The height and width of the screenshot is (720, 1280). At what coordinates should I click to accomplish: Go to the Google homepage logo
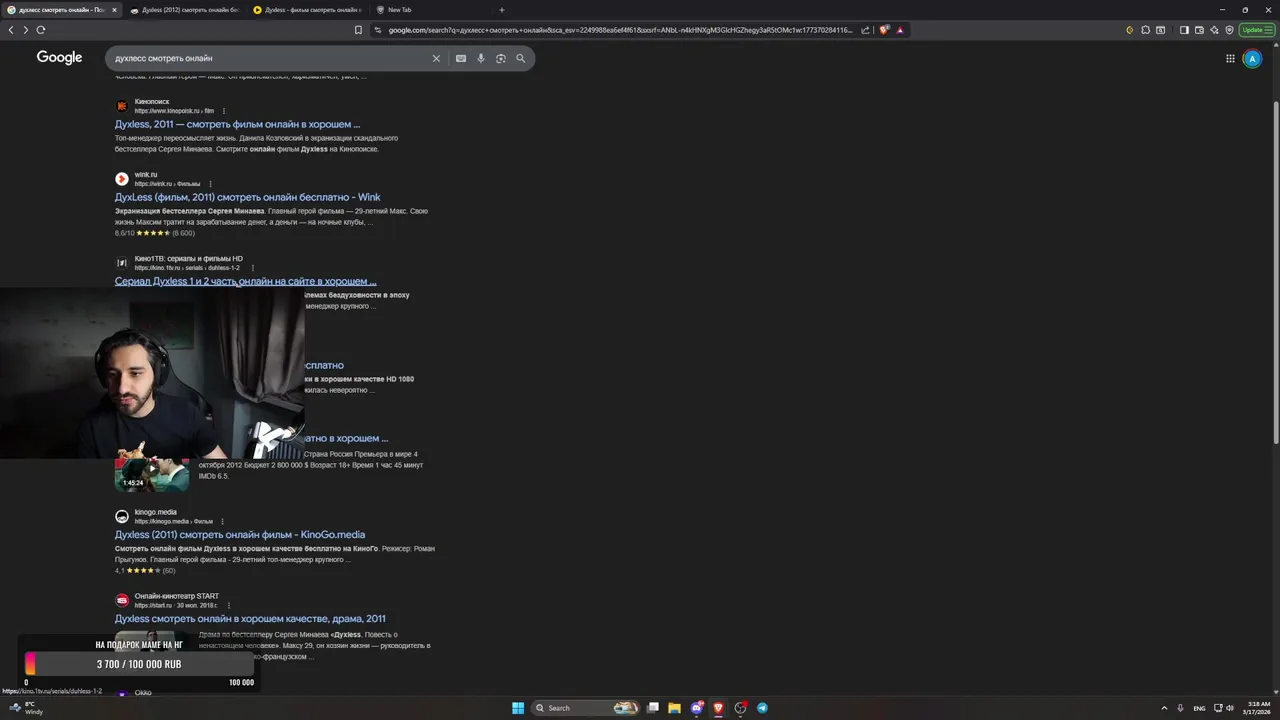60,57
